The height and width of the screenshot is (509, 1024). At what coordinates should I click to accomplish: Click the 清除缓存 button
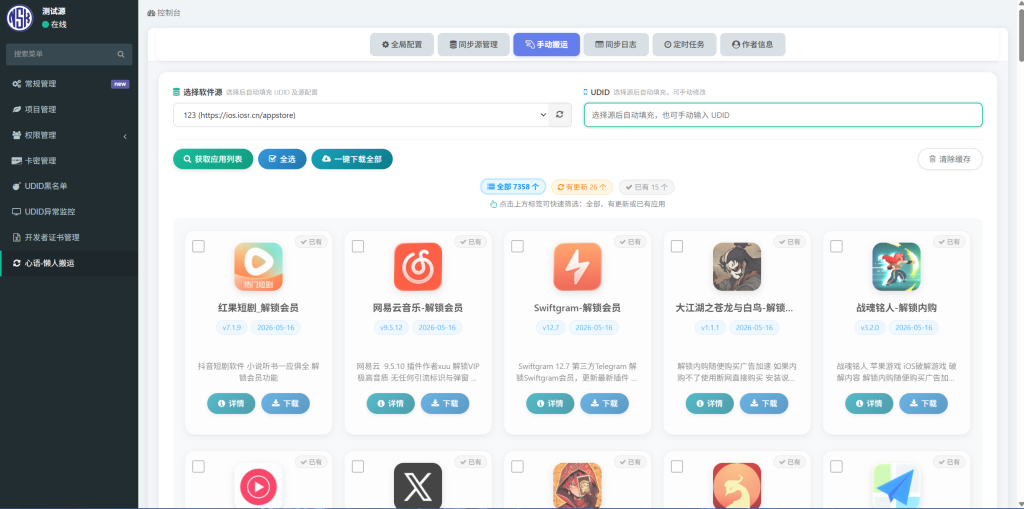950,159
